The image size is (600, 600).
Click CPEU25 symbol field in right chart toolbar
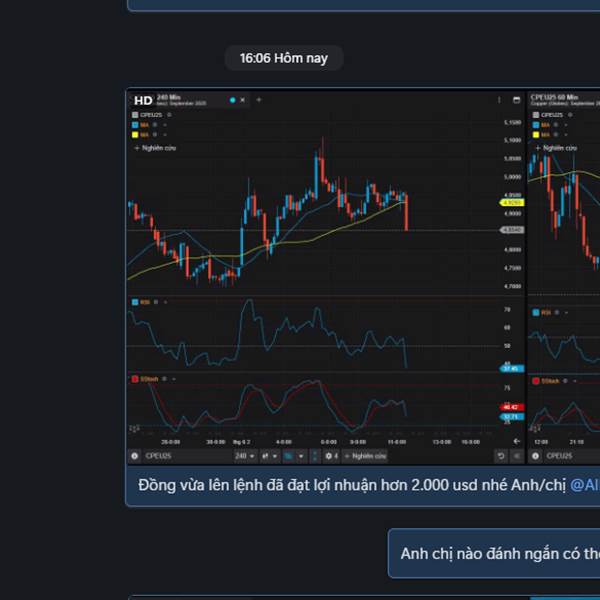coord(572,456)
